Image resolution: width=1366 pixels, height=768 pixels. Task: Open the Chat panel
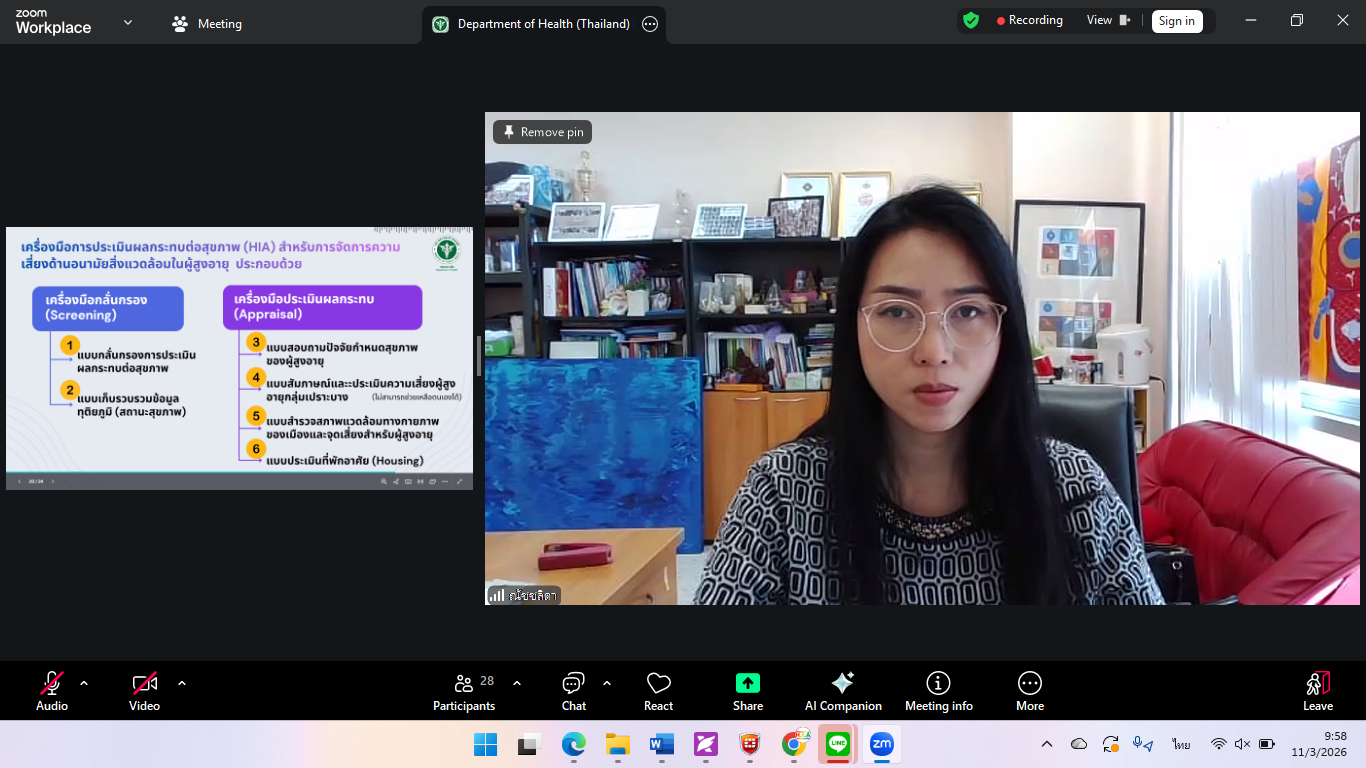click(573, 690)
